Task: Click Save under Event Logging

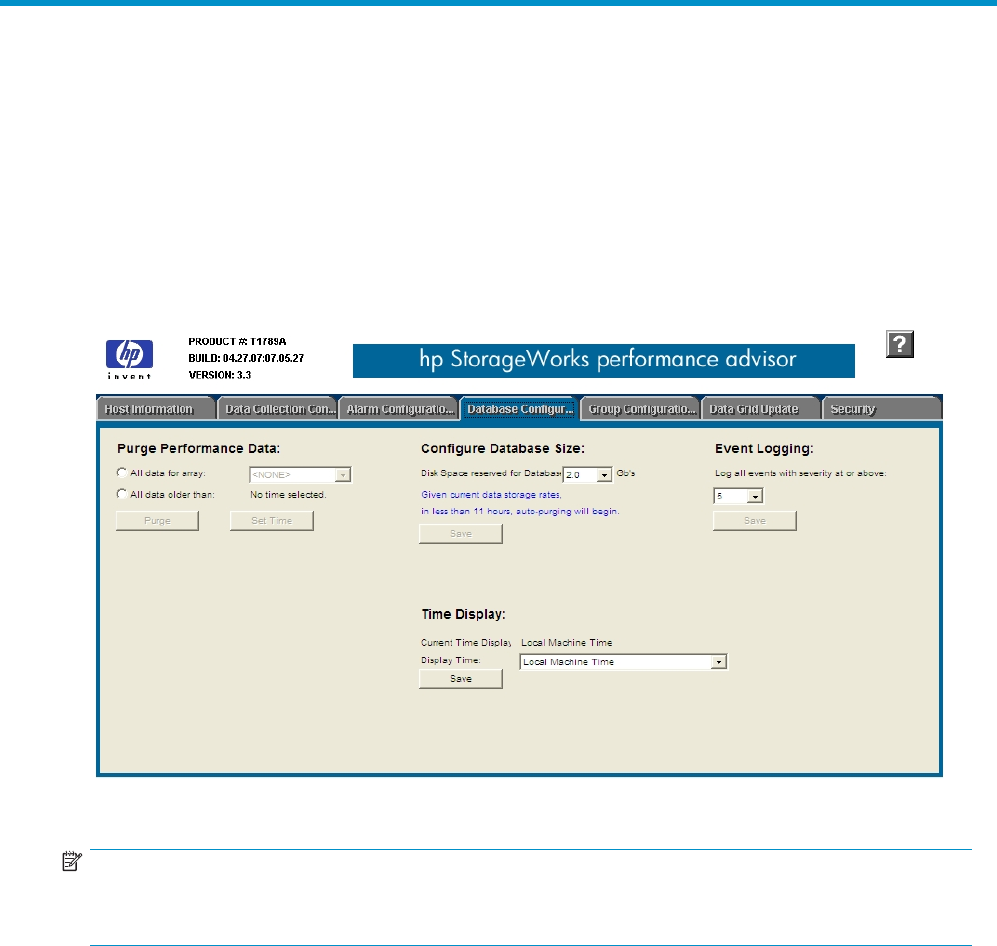Action: coord(755,521)
